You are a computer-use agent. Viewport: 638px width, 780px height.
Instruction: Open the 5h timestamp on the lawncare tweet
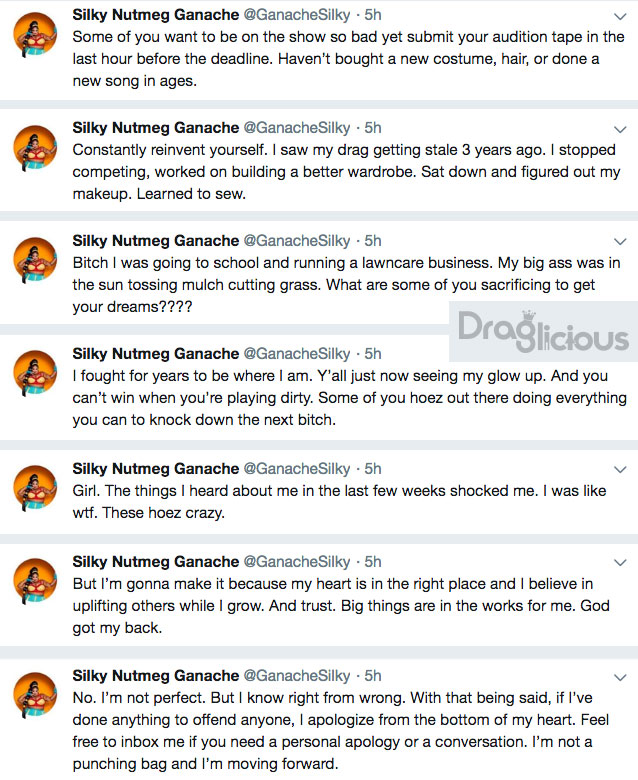click(x=373, y=241)
